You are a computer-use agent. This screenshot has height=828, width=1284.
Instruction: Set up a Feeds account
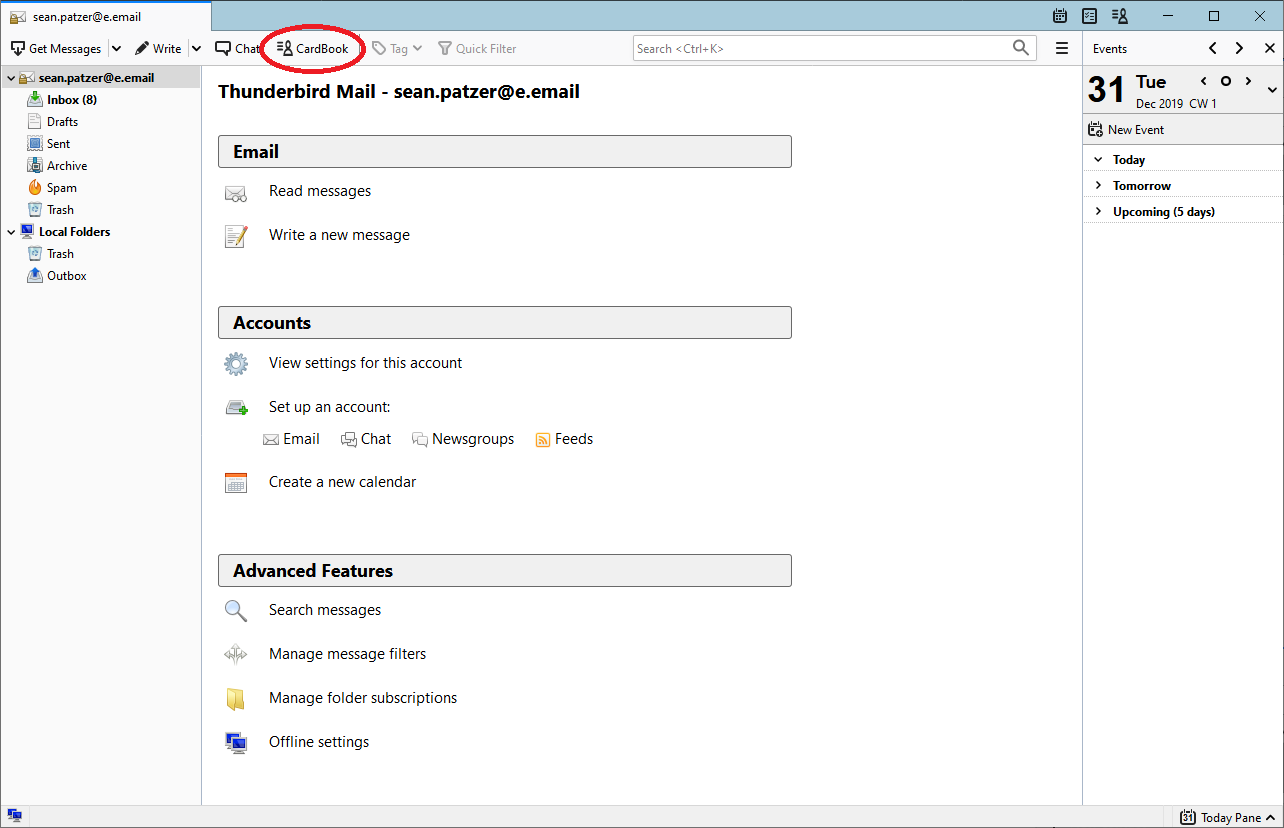(564, 439)
